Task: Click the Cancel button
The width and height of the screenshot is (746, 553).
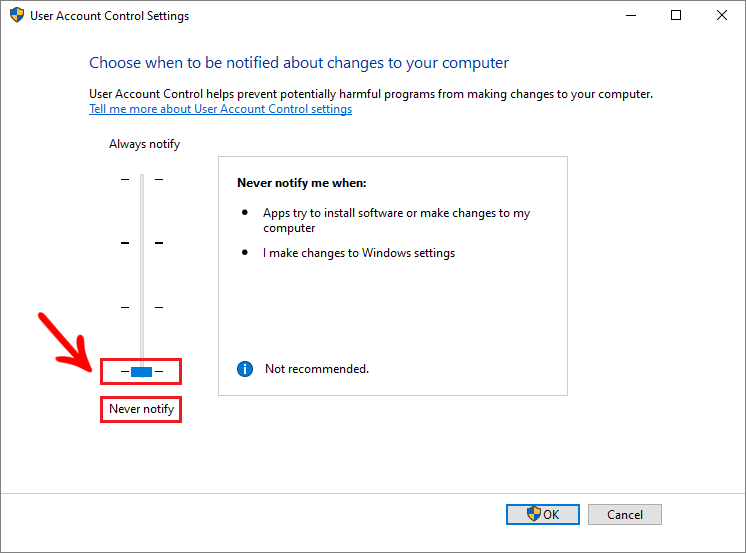Action: coord(625,514)
